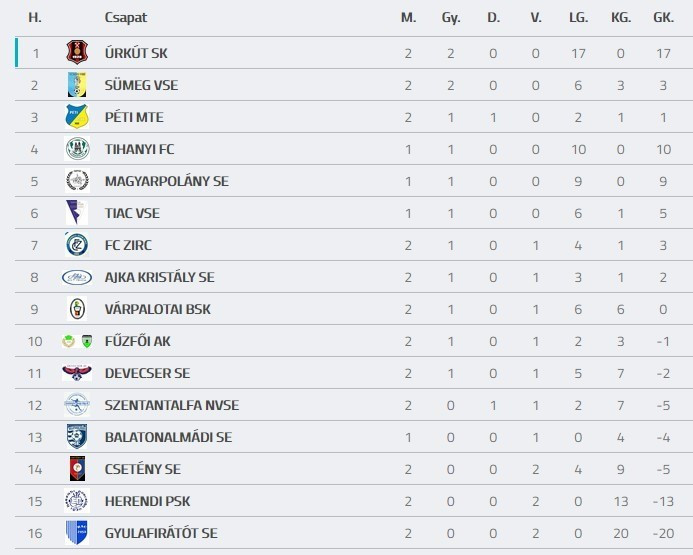Click the TIAC VSE pennant icon
The width and height of the screenshot is (693, 555).
[77, 213]
